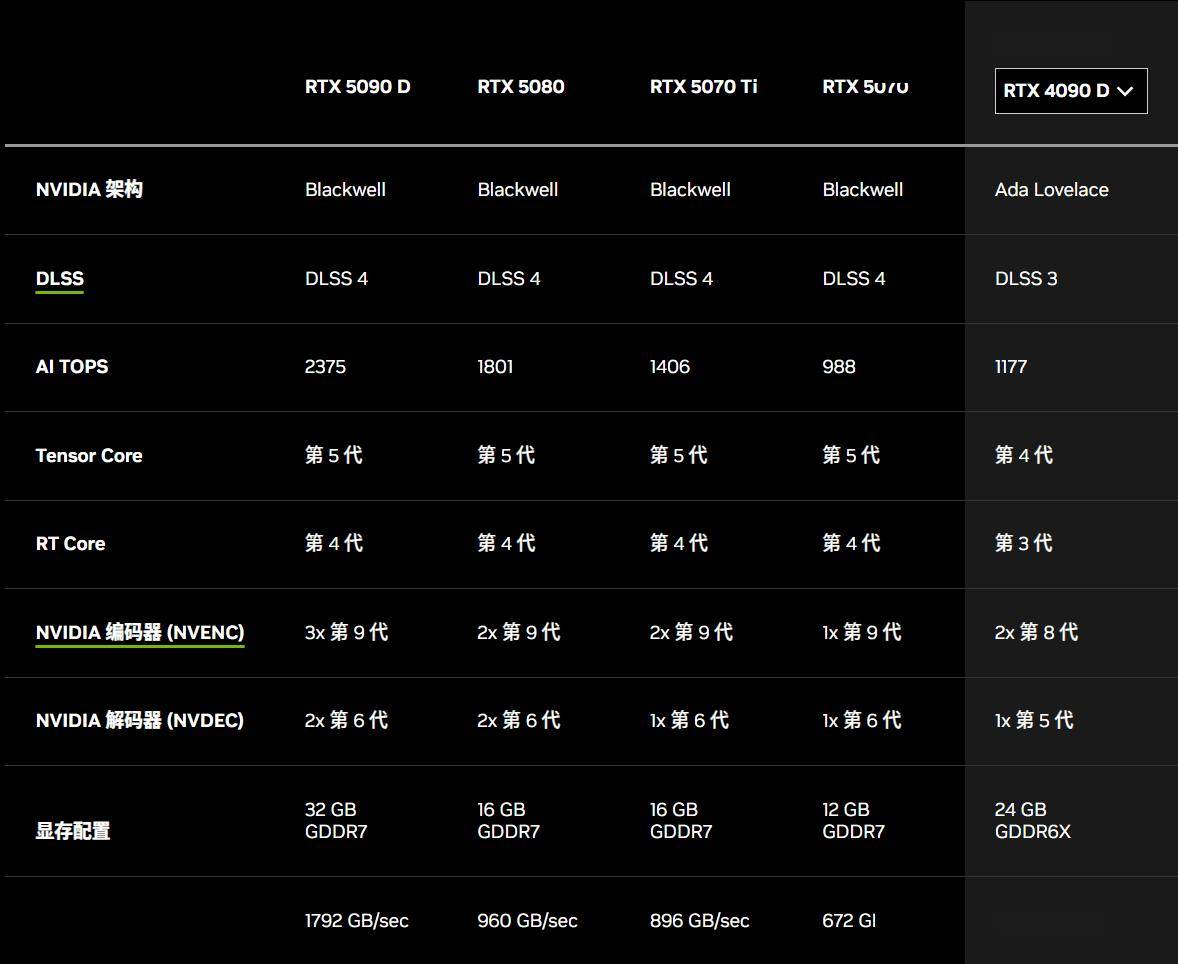Select the 1792 GB/sec bandwidth value
The width and height of the screenshot is (1178, 964).
(357, 920)
